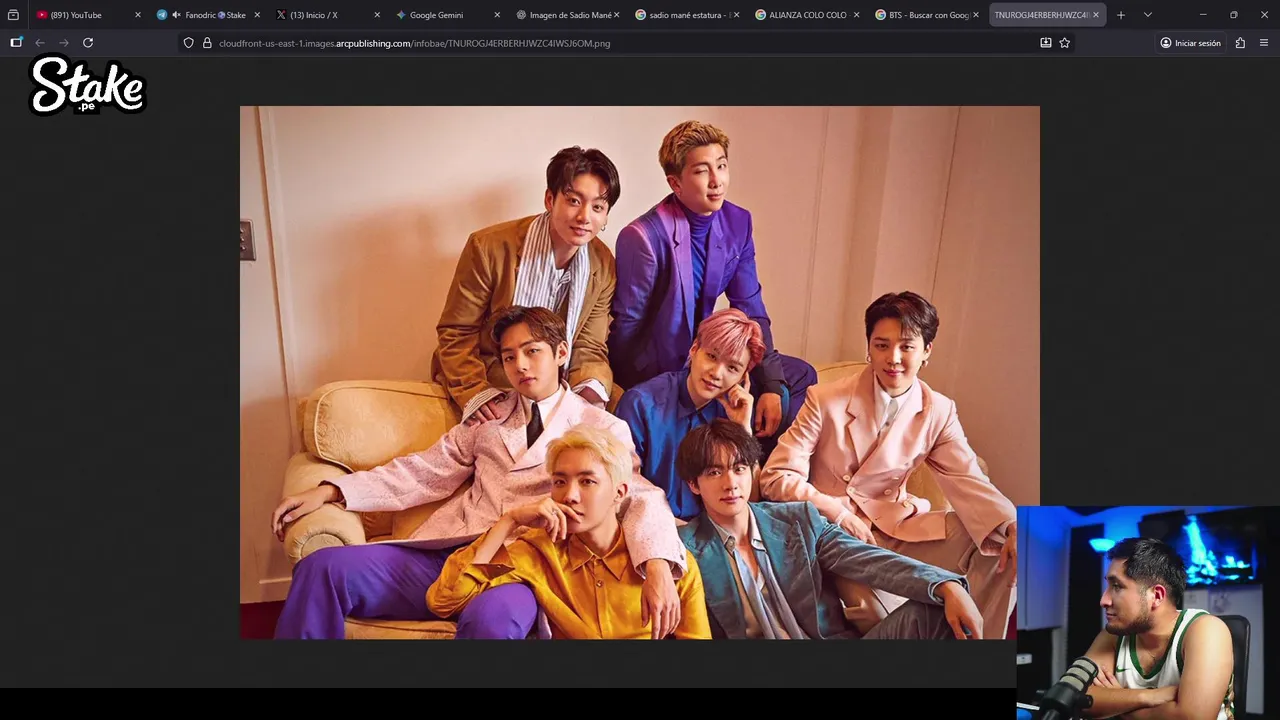
Task: Close the sadio mané estatura tab
Action: click(736, 15)
